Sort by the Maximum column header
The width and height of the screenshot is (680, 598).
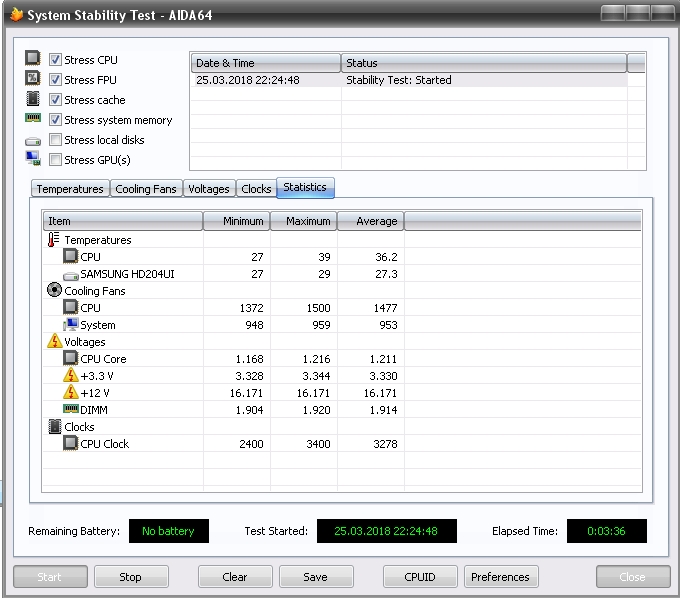[x=304, y=221]
